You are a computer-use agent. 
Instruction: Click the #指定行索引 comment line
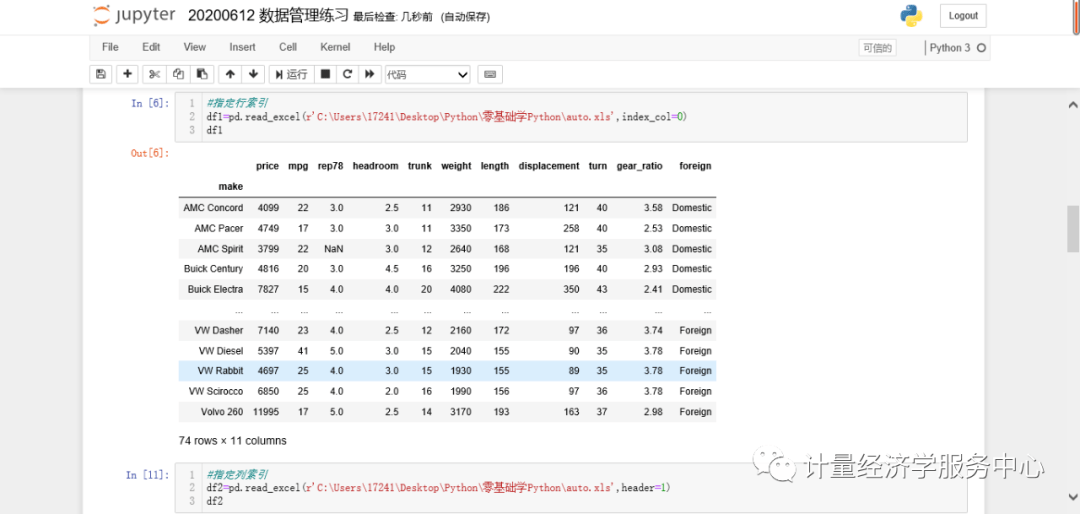pyautogui.click(x=236, y=103)
